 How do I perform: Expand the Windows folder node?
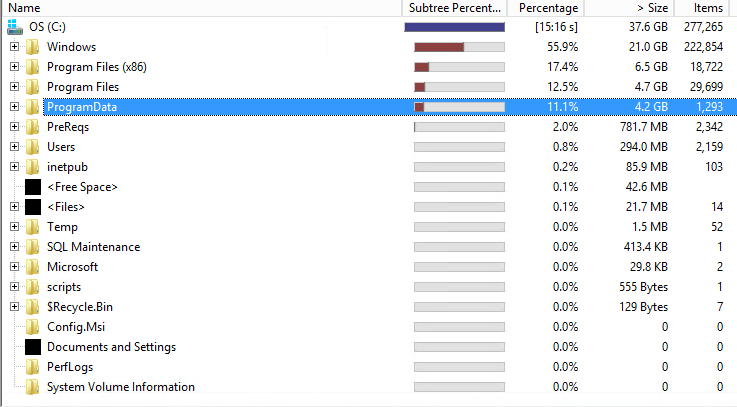point(15,47)
